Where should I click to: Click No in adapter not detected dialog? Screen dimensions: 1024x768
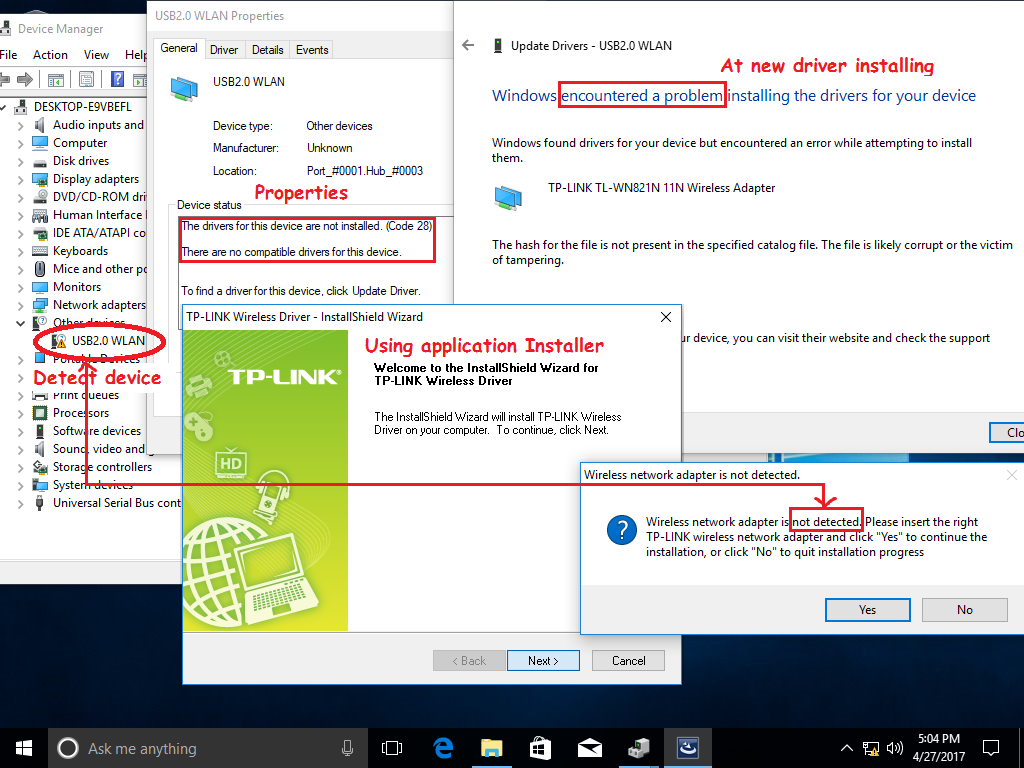pyautogui.click(x=965, y=609)
